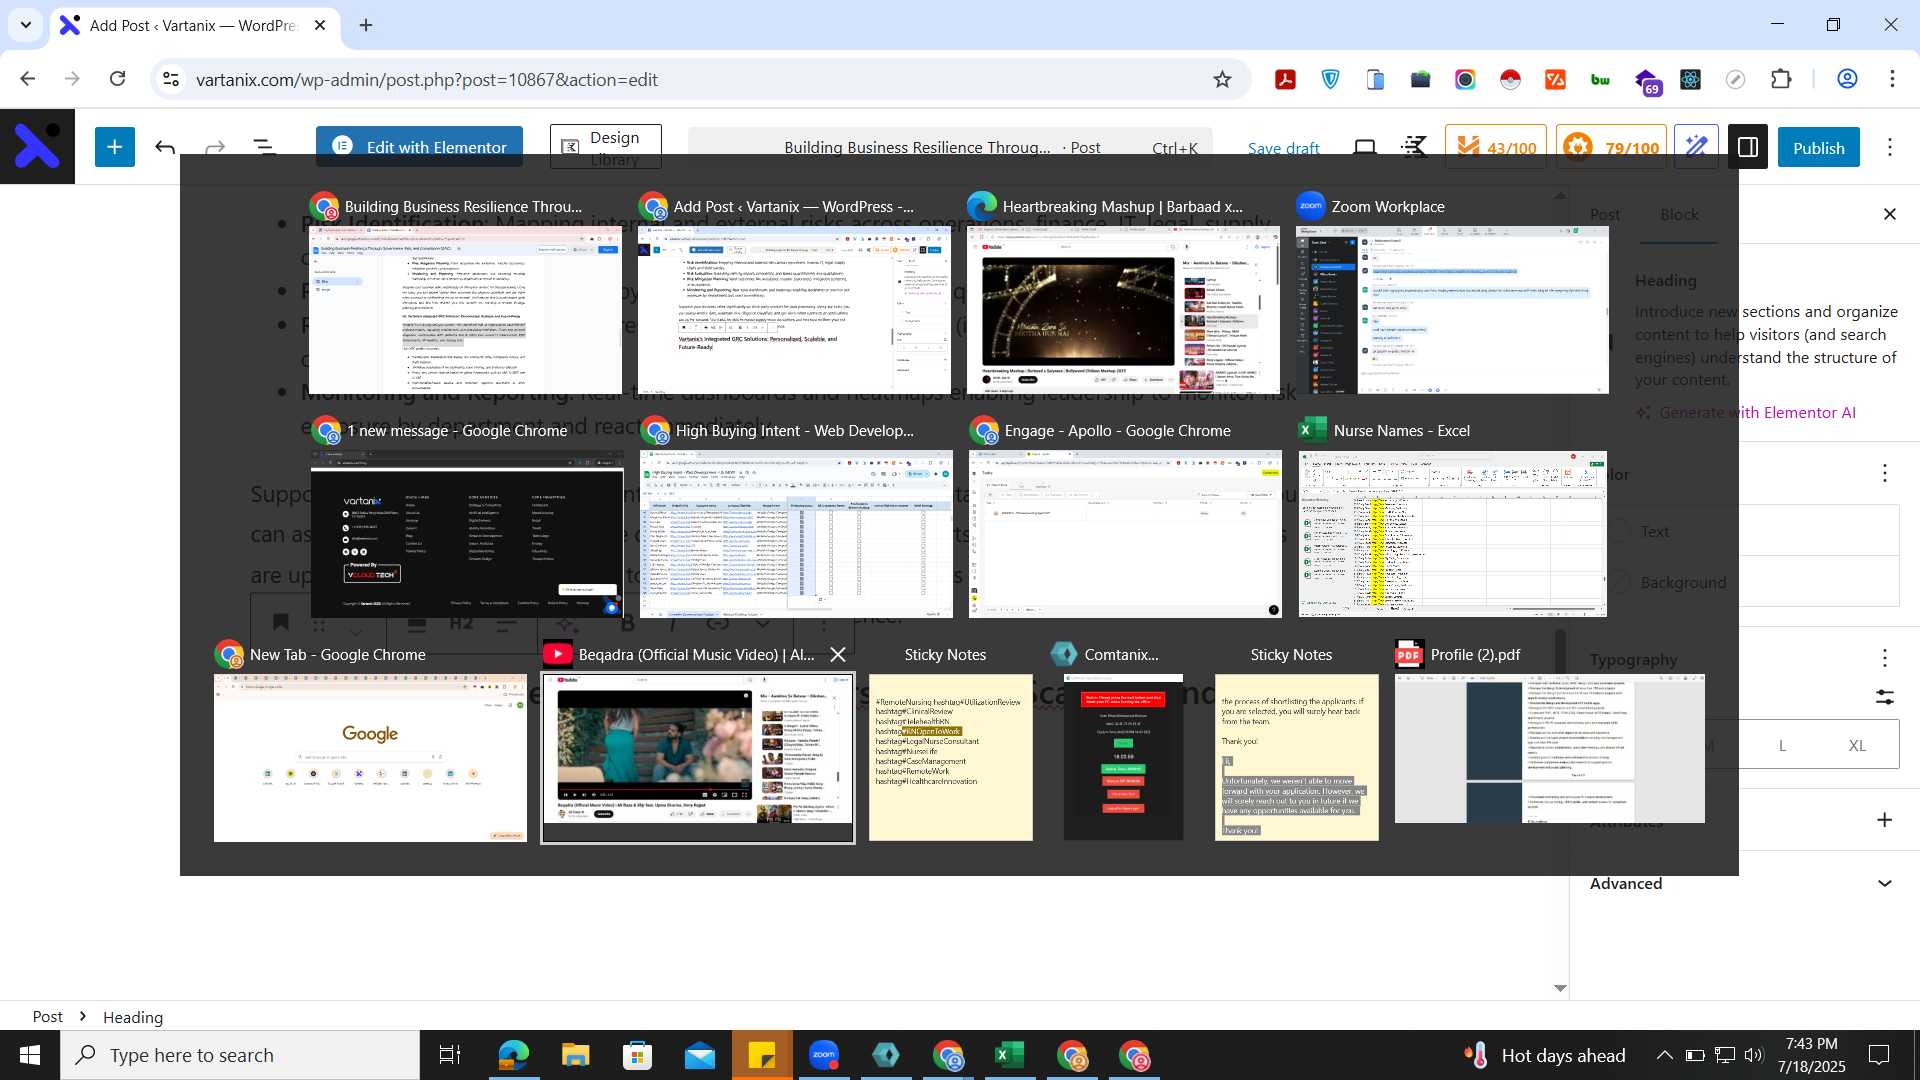Open Zoom from the taskbar

(x=824, y=1055)
